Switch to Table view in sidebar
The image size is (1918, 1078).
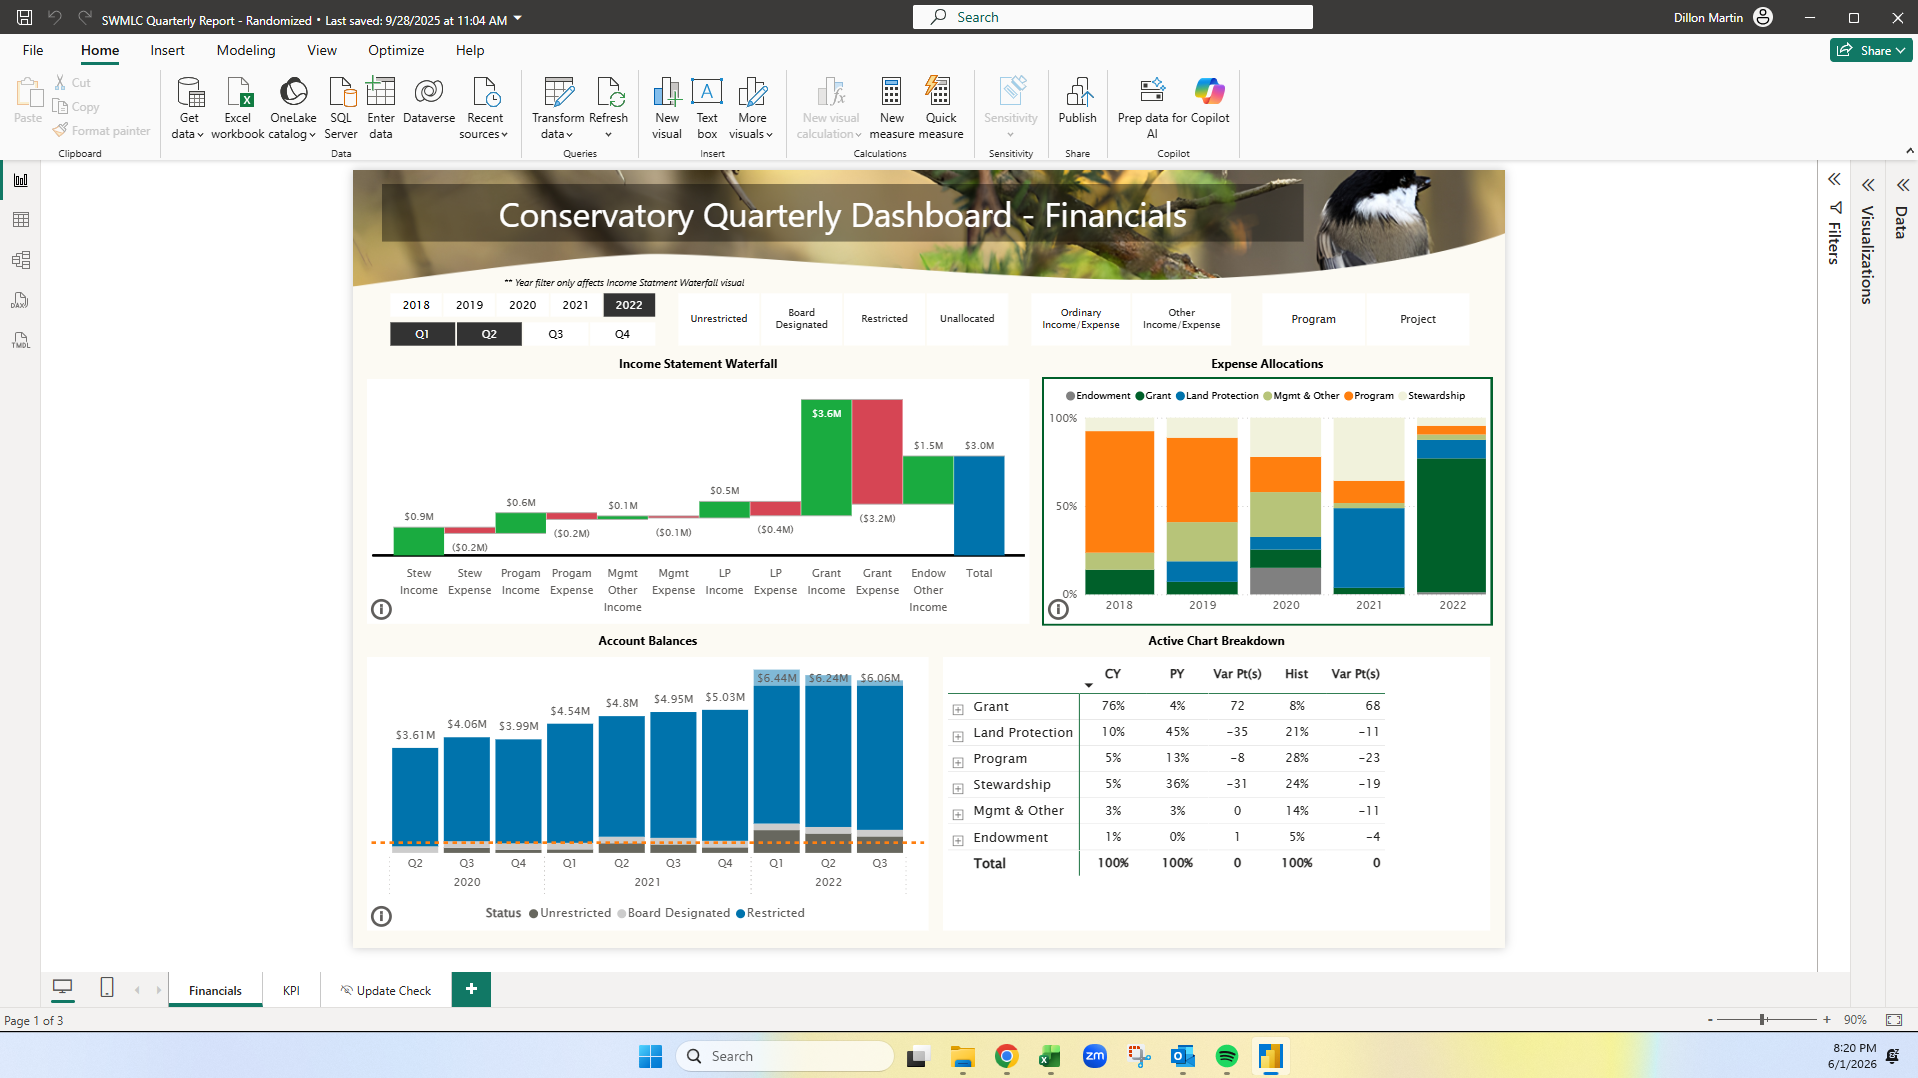(21, 220)
